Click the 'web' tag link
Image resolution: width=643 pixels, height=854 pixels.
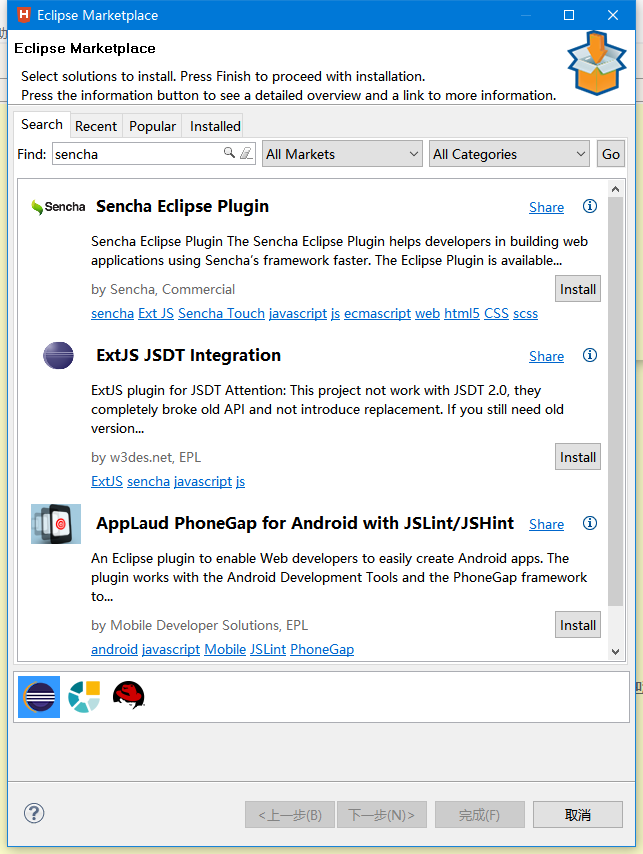tap(427, 314)
